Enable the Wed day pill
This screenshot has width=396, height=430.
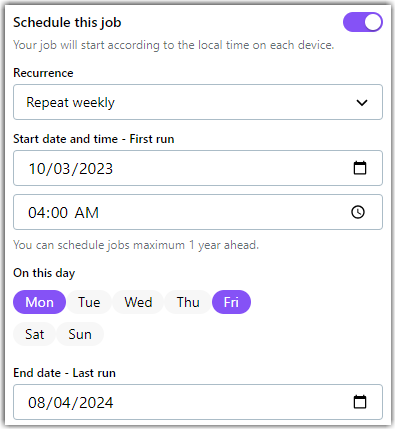point(138,302)
